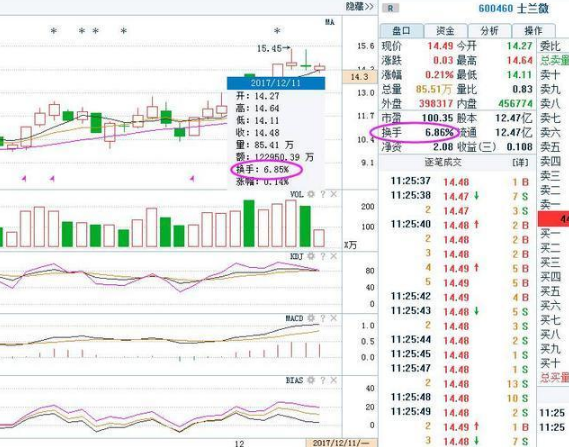Open the 分析 tab
569x447 pixels.
click(490, 31)
